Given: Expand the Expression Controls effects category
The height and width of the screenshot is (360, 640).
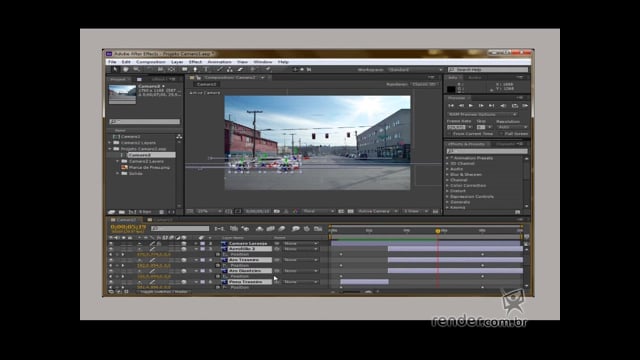Looking at the screenshot, I should (448, 196).
